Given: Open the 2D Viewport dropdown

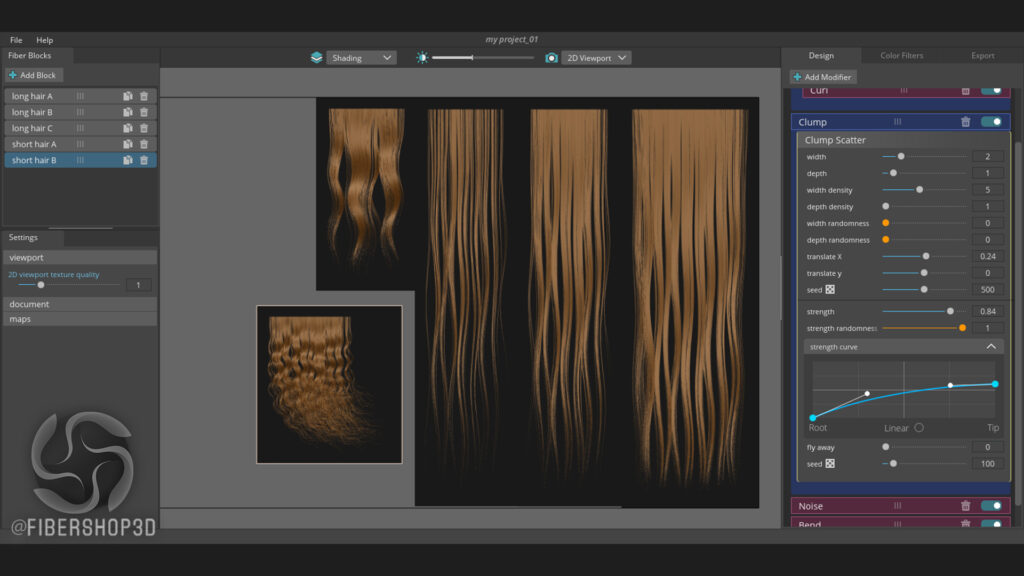Looking at the screenshot, I should (596, 58).
